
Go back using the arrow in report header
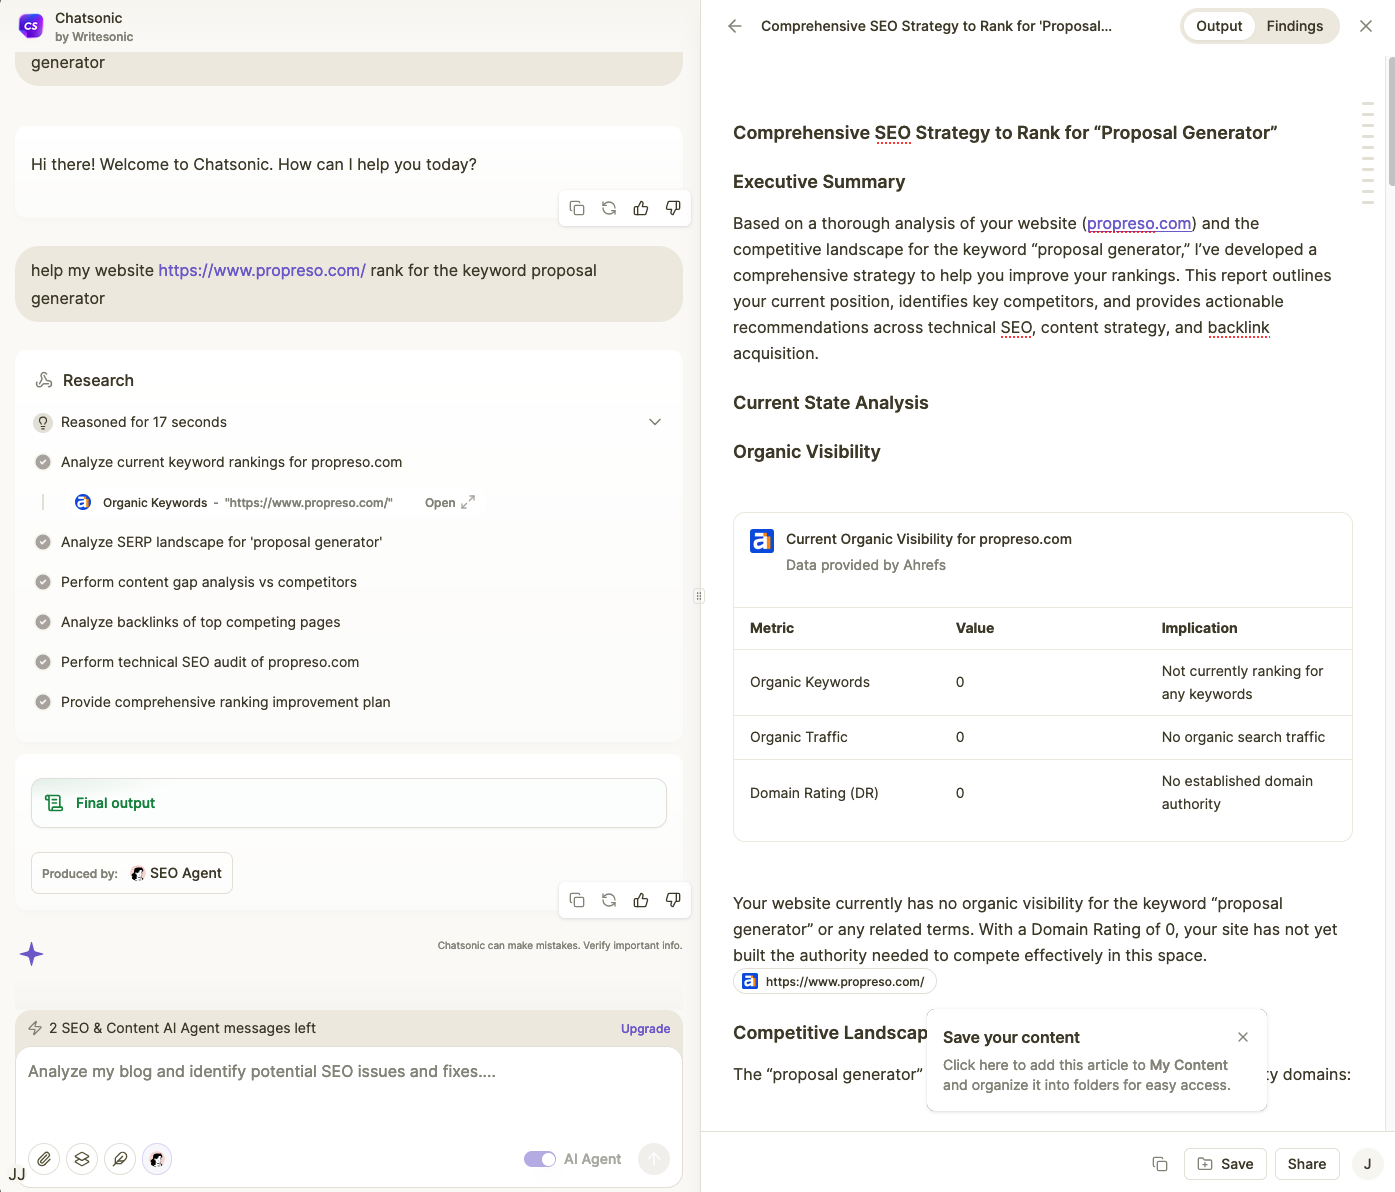click(735, 26)
